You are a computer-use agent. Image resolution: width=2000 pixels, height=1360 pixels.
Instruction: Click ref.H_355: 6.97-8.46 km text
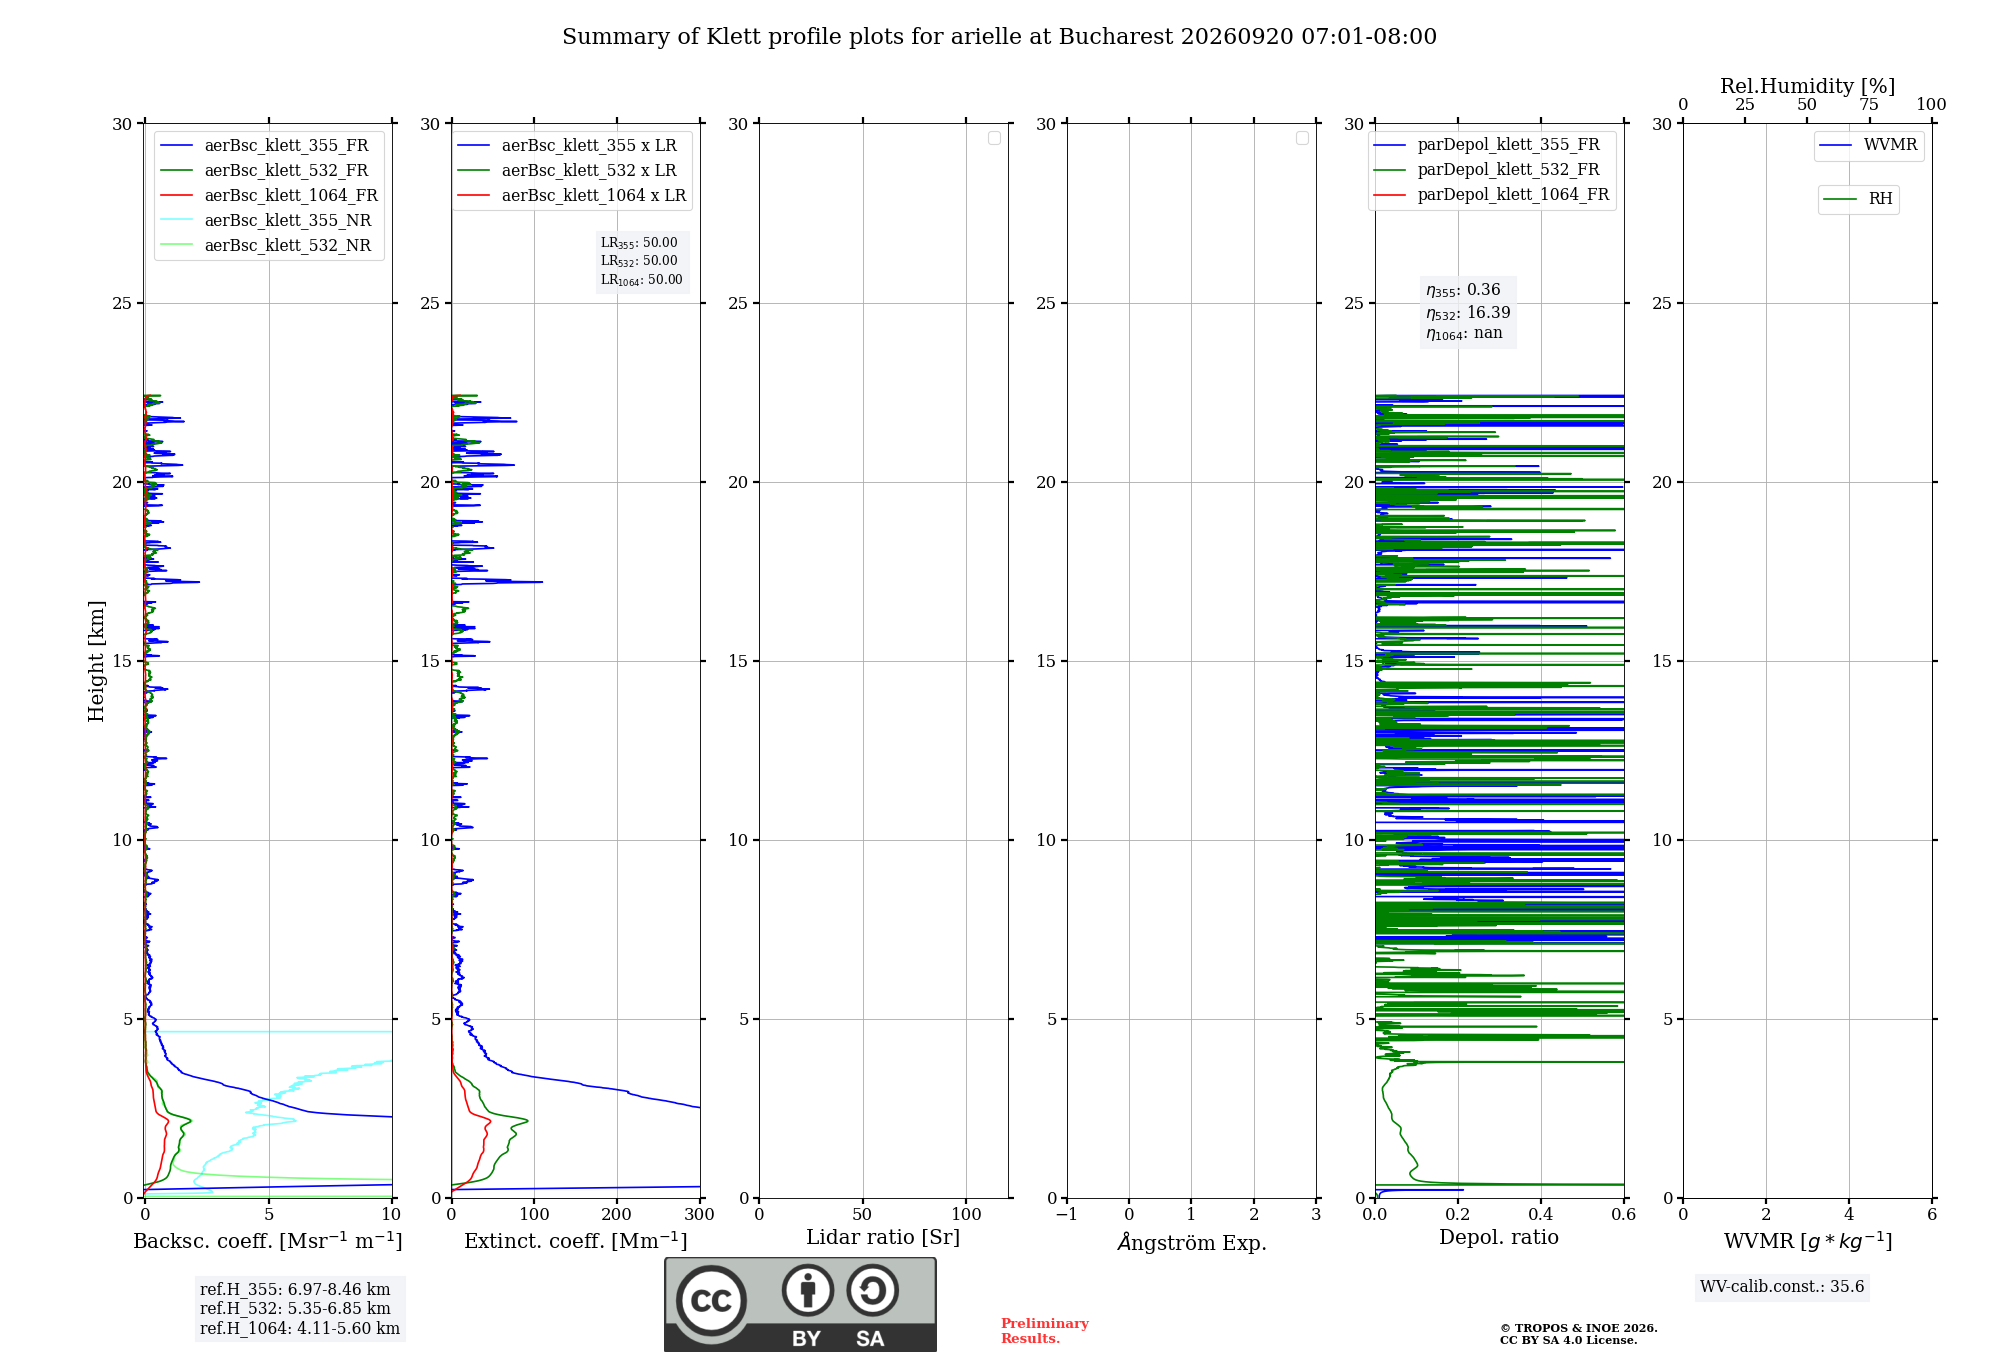tap(295, 1290)
